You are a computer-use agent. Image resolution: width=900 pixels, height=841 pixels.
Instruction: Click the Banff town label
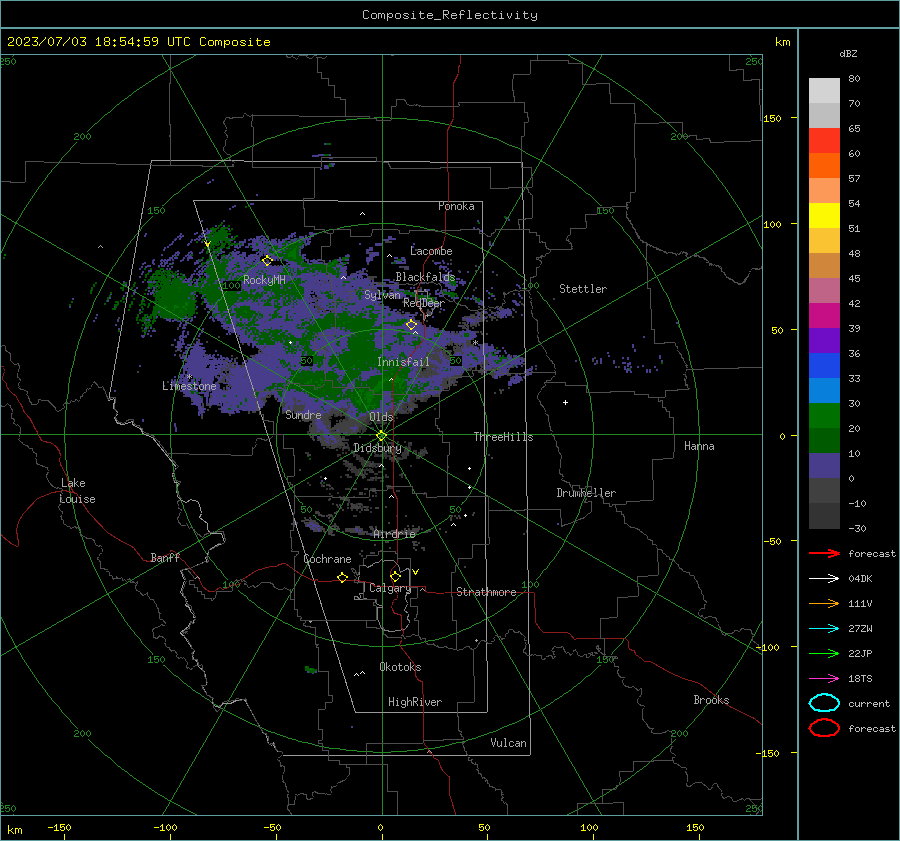click(x=165, y=557)
